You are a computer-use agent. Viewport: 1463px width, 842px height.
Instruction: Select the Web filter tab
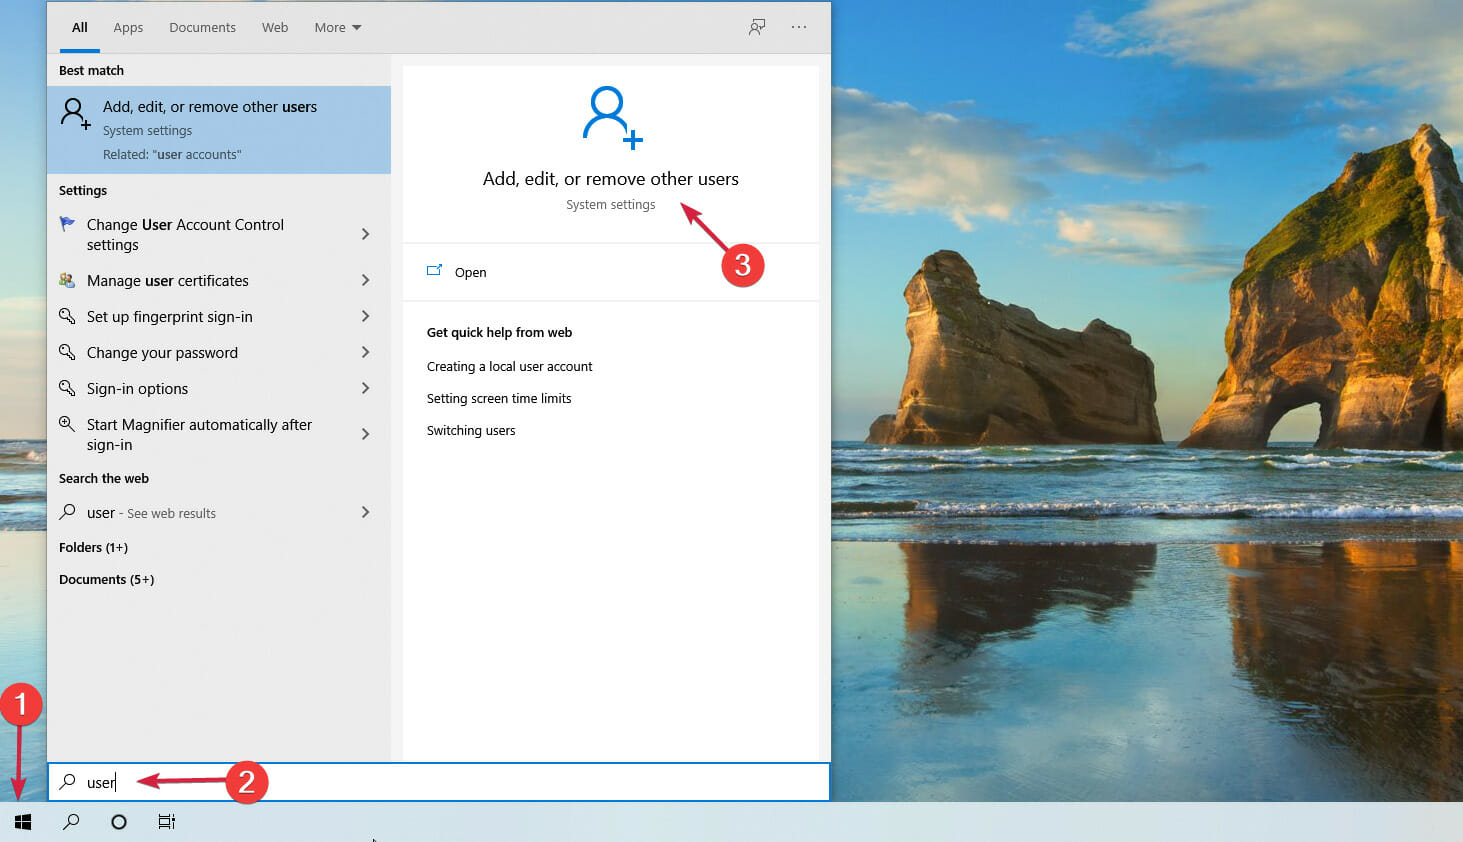275,27
